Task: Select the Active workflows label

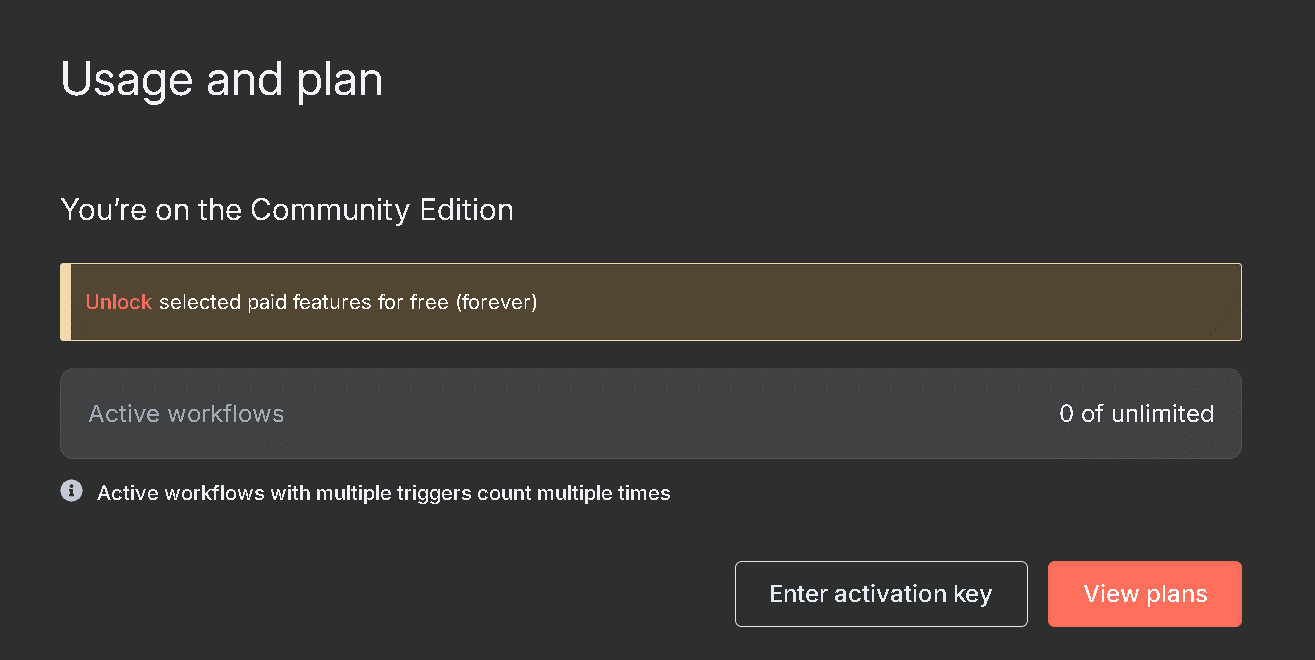Action: tap(186, 414)
